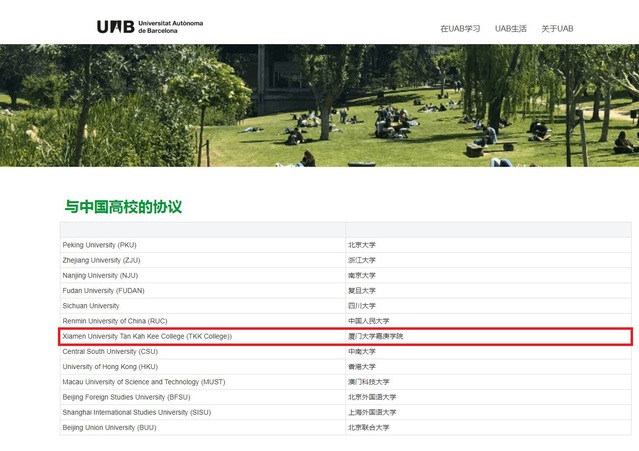Click University of Hong Kong (HKU)
This screenshot has height=451, width=639.
pyautogui.click(x=110, y=367)
